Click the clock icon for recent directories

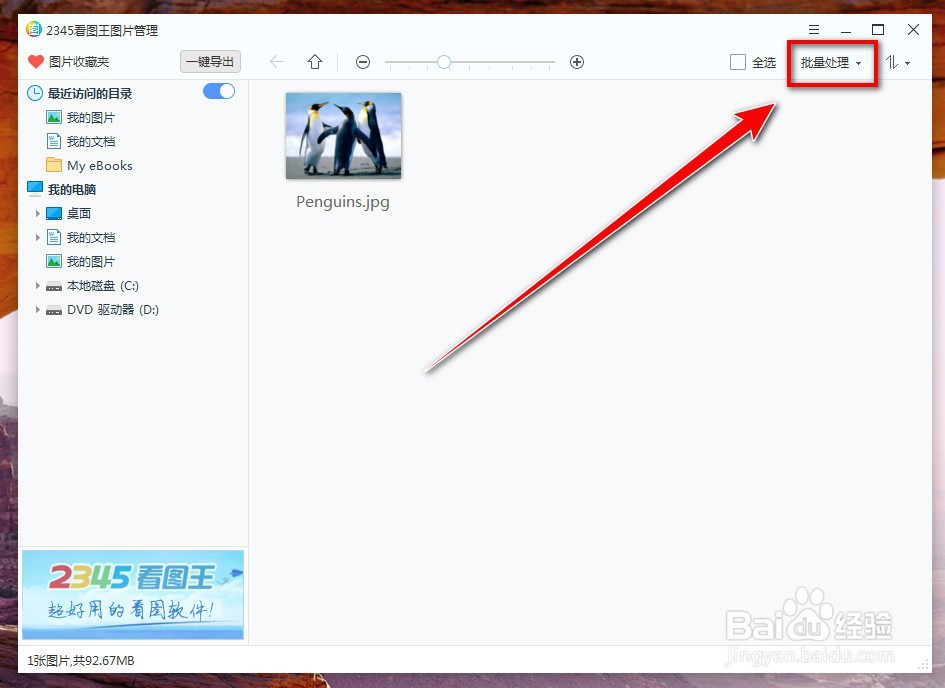click(x=35, y=93)
